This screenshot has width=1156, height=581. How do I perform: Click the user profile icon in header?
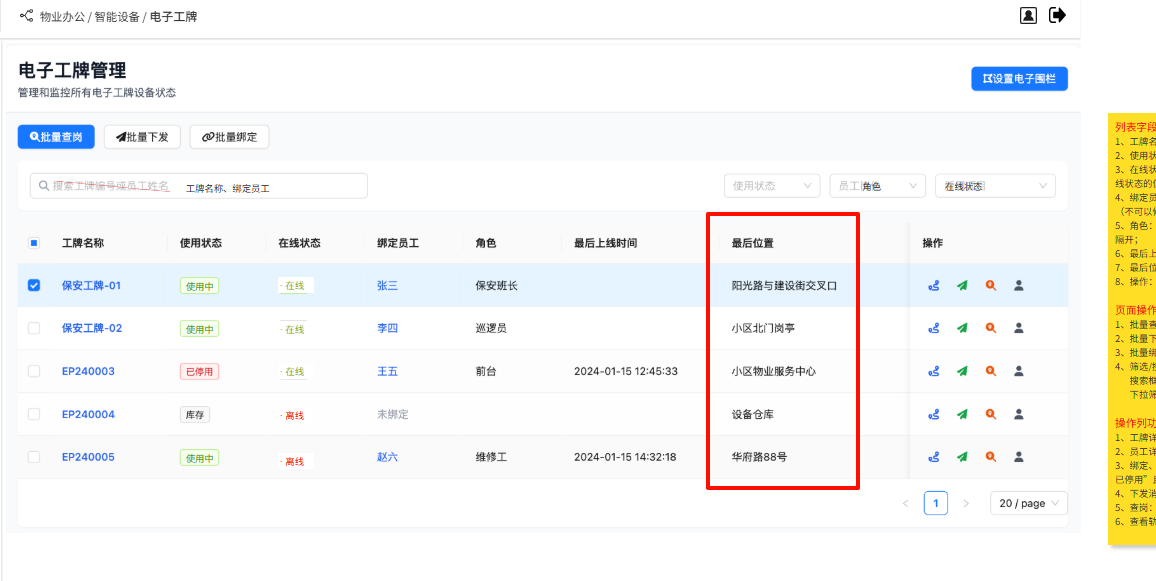coord(1028,15)
